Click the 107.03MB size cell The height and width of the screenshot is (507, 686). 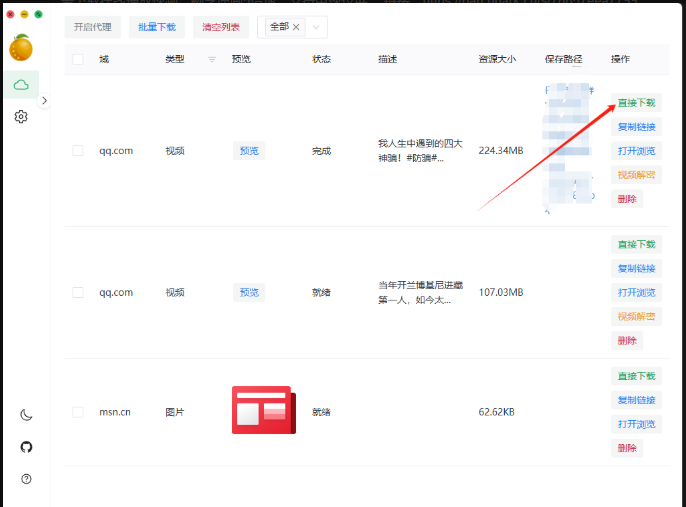click(501, 292)
